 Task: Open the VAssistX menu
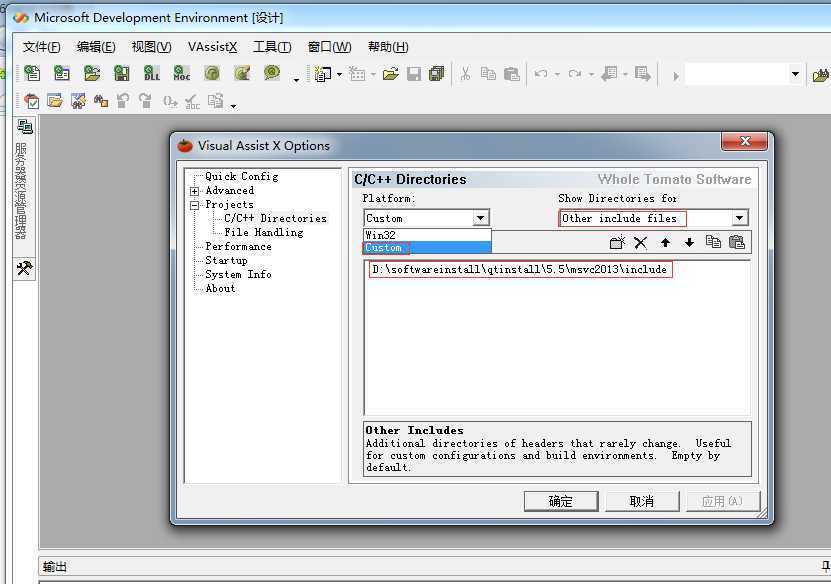(x=213, y=47)
